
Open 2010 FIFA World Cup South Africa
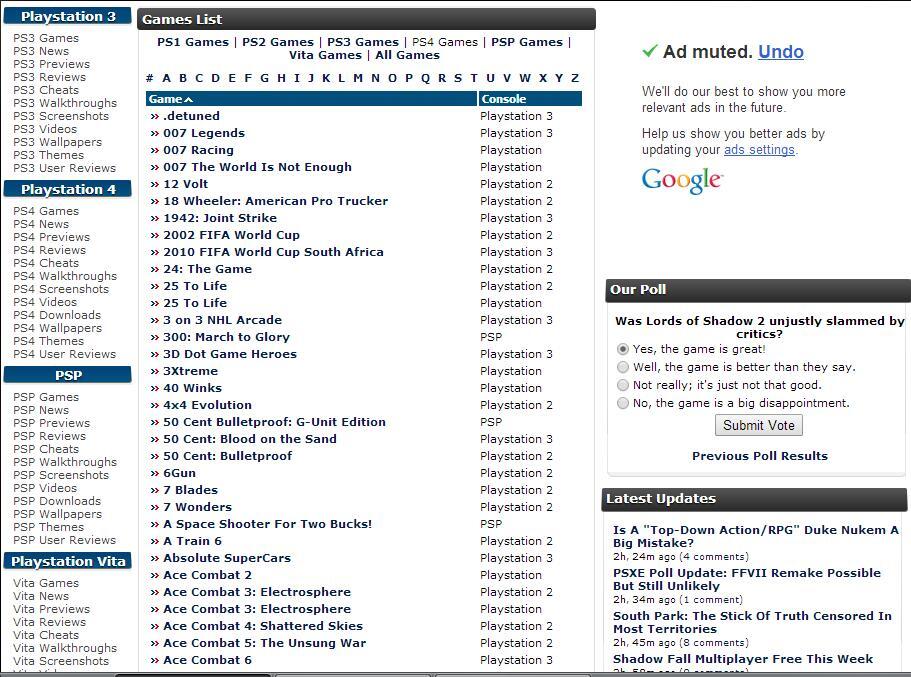pyautogui.click(x=273, y=252)
